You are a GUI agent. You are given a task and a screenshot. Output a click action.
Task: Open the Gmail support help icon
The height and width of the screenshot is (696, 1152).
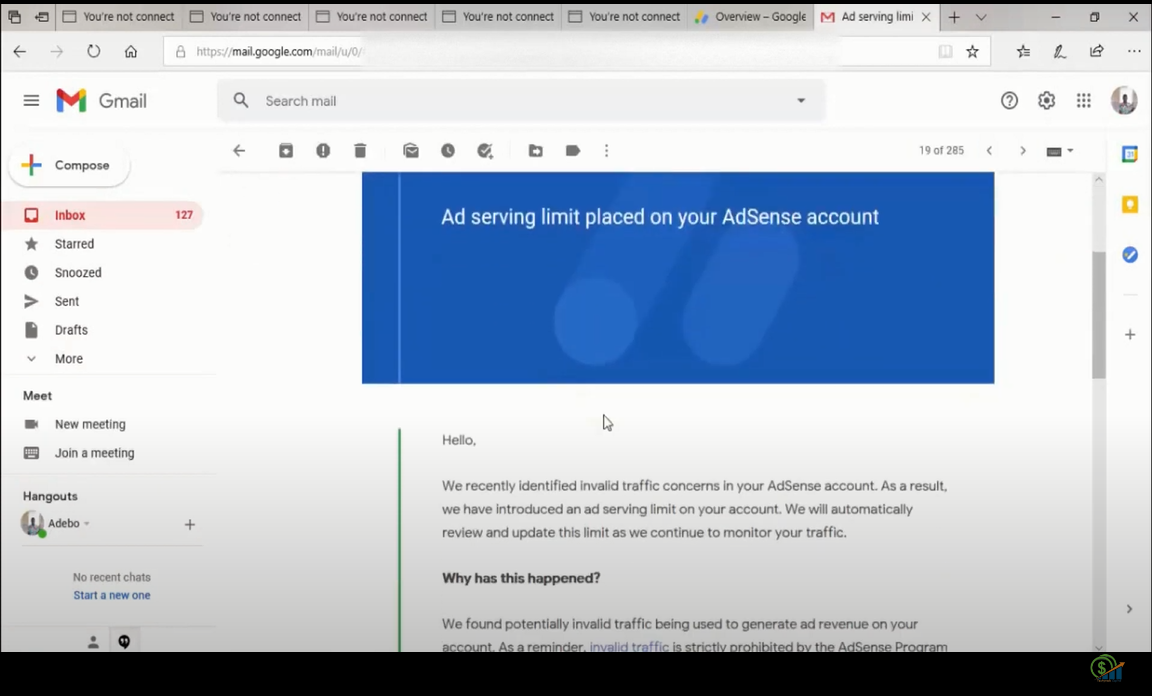point(1009,101)
